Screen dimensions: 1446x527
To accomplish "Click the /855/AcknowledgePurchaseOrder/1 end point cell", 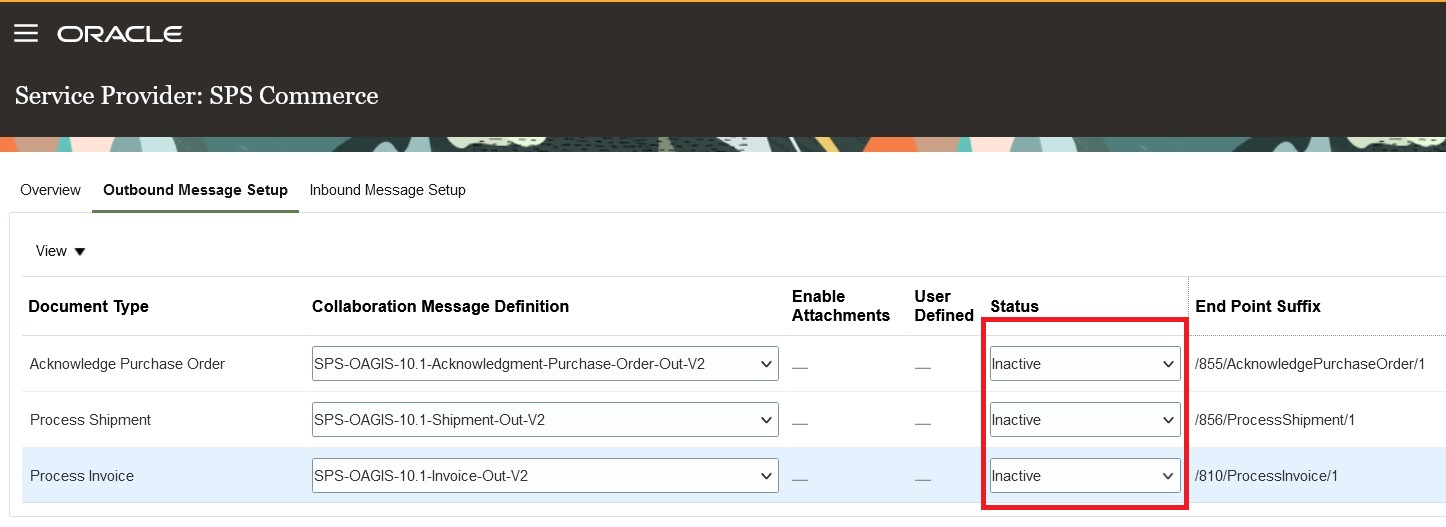I will point(1310,364).
